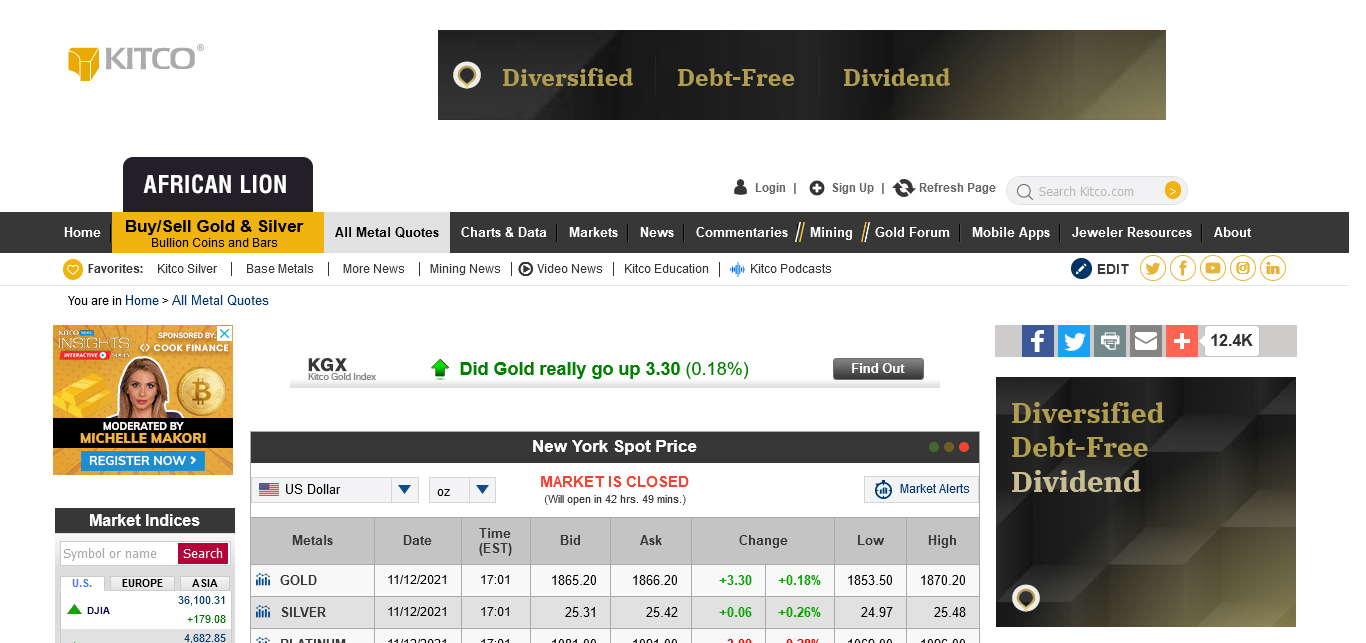Expand the US Dollar currency dropdown
The image size is (1366, 643).
tap(404, 490)
